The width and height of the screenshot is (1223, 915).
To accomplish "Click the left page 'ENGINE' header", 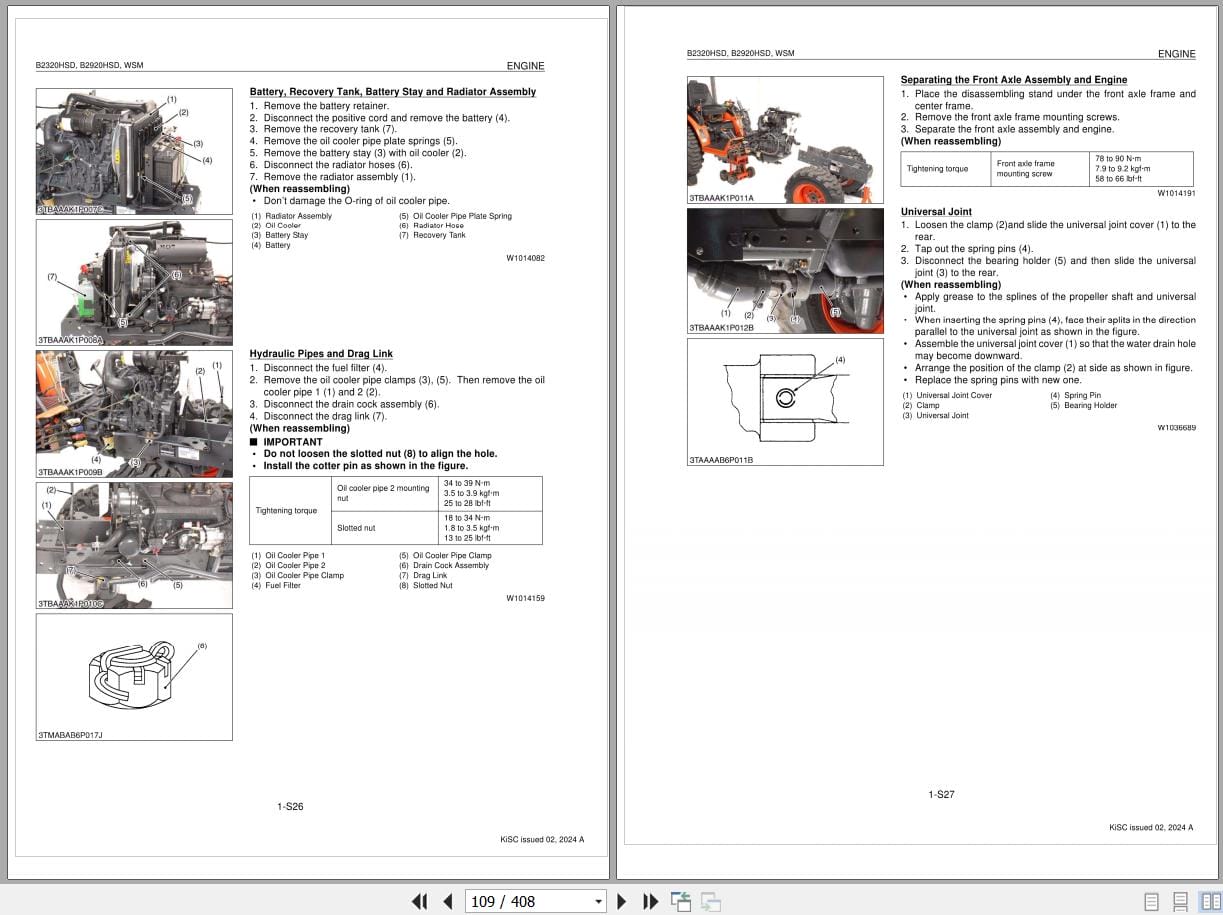I will [526, 66].
